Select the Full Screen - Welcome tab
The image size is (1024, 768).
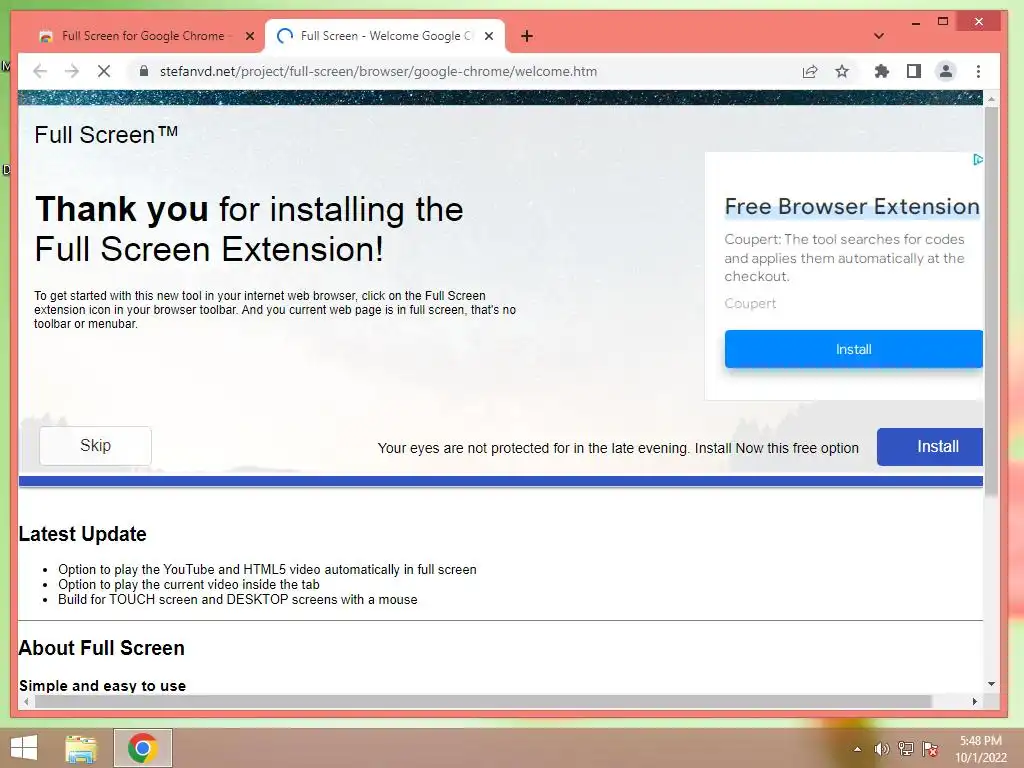point(385,36)
